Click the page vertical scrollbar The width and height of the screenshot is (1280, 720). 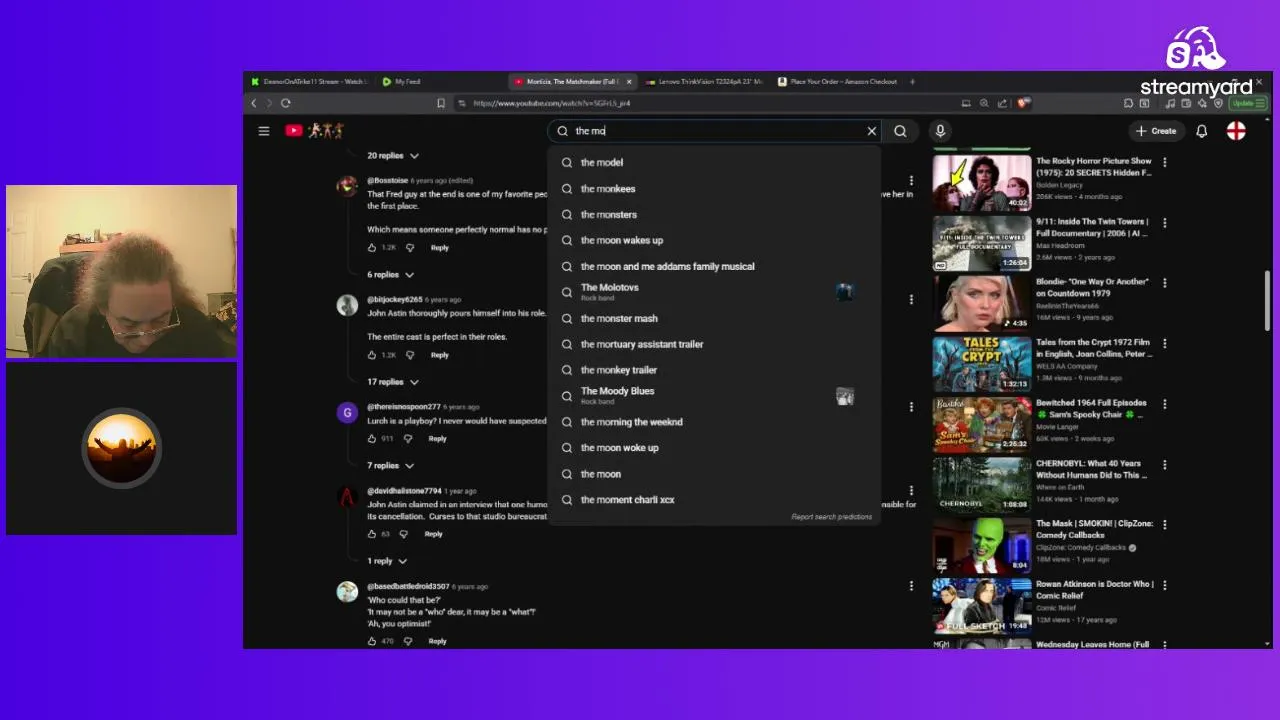(x=1269, y=300)
